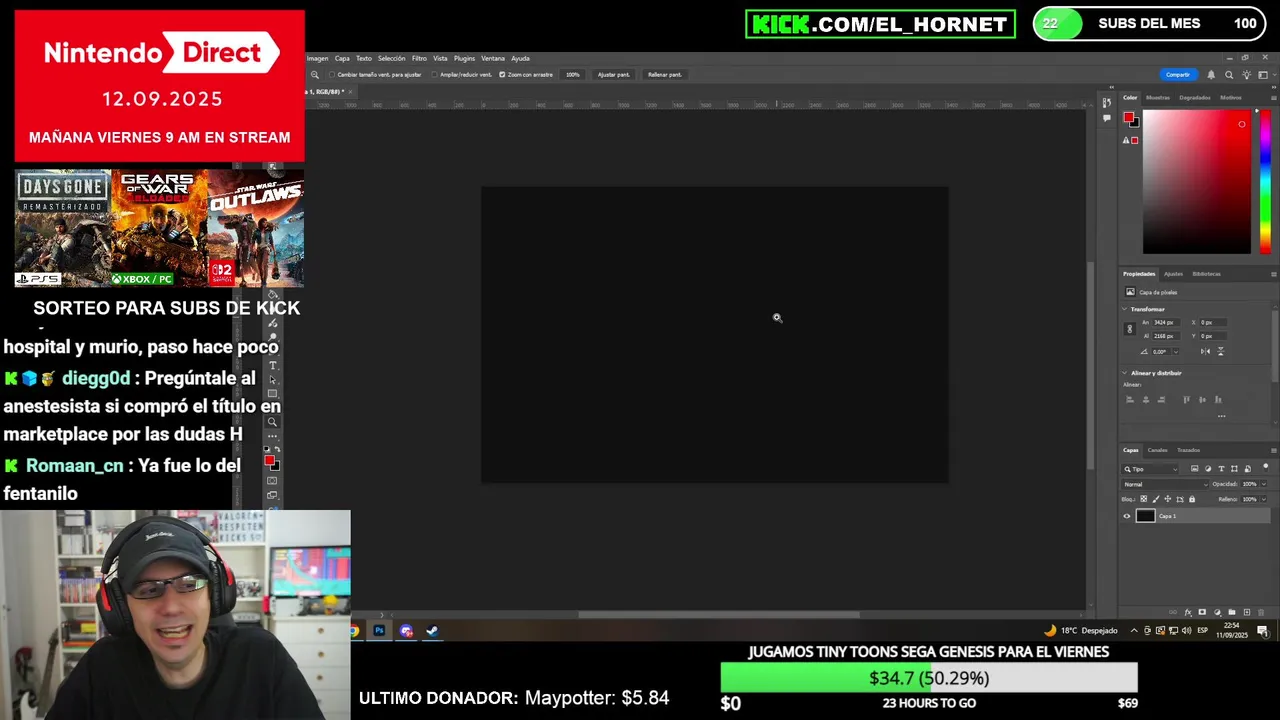Hide Capa 1 with the eye icon
The width and height of the screenshot is (1280, 720).
(x=1127, y=516)
